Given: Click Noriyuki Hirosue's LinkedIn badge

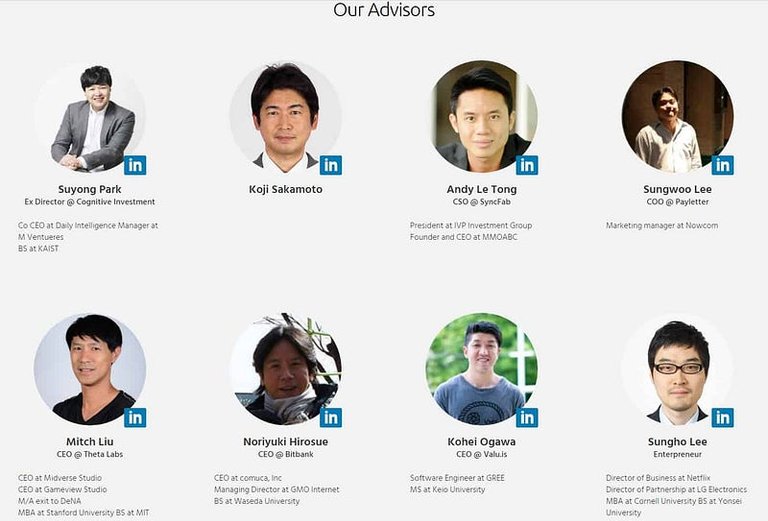Looking at the screenshot, I should (331, 417).
